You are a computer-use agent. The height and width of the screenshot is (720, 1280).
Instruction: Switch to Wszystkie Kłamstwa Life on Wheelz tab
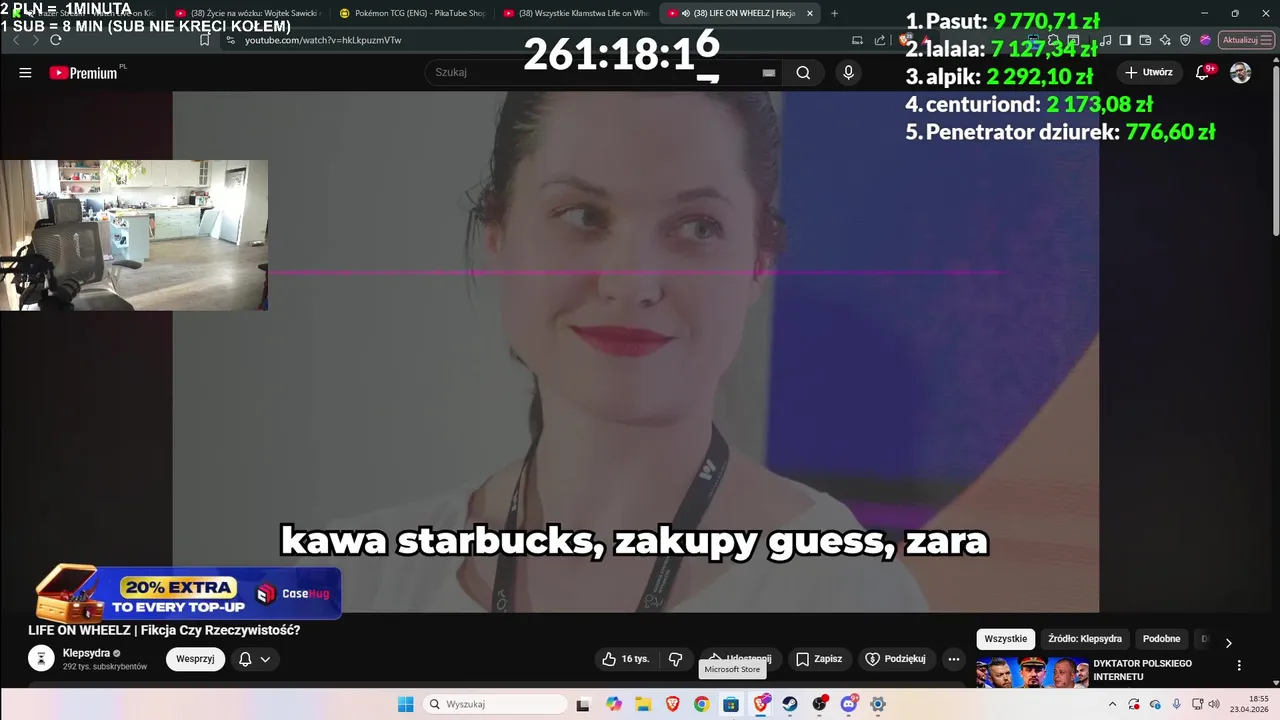click(x=576, y=13)
